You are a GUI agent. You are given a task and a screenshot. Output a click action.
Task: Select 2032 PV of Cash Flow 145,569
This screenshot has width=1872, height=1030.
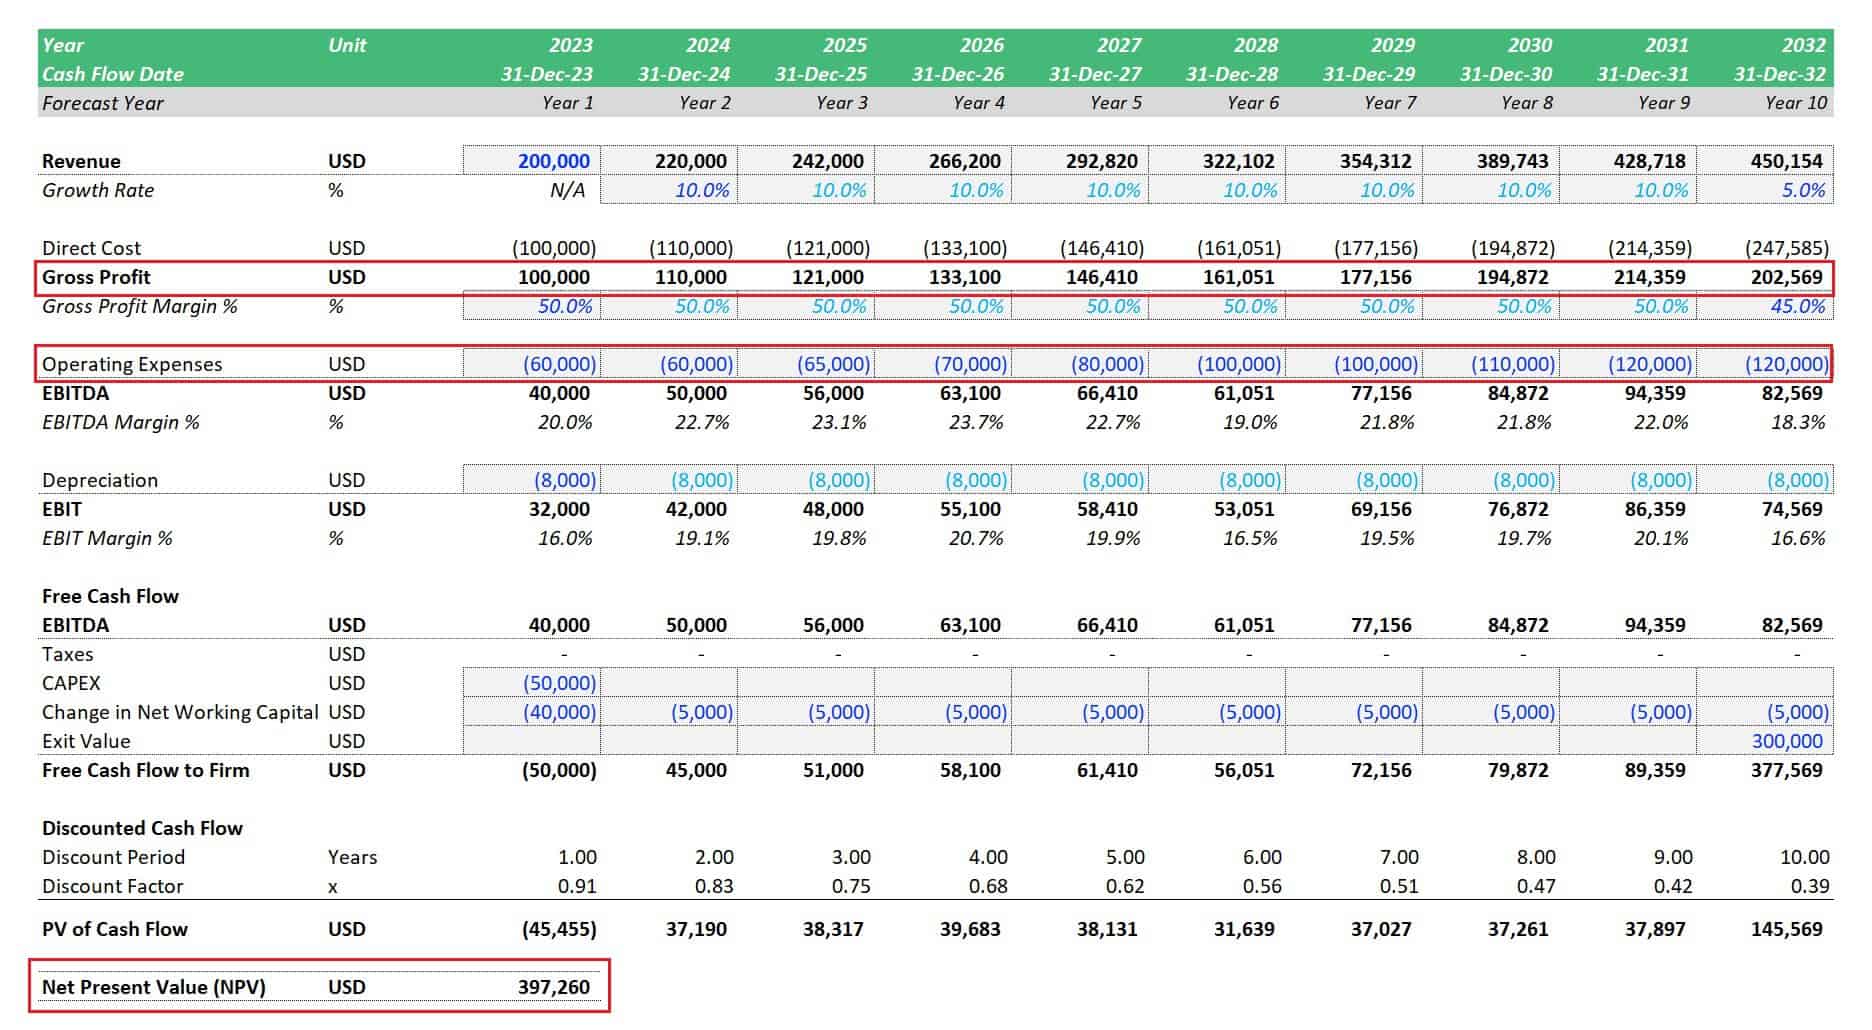click(1787, 929)
